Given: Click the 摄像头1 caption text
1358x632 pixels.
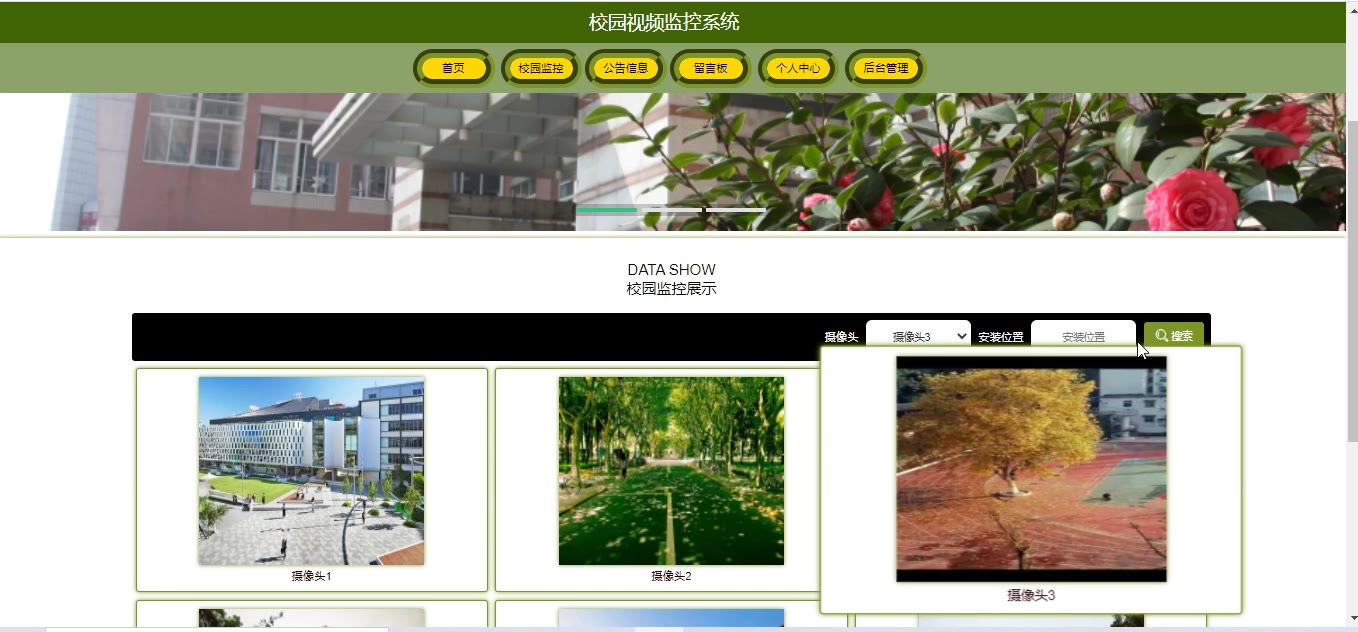Looking at the screenshot, I should 311,576.
